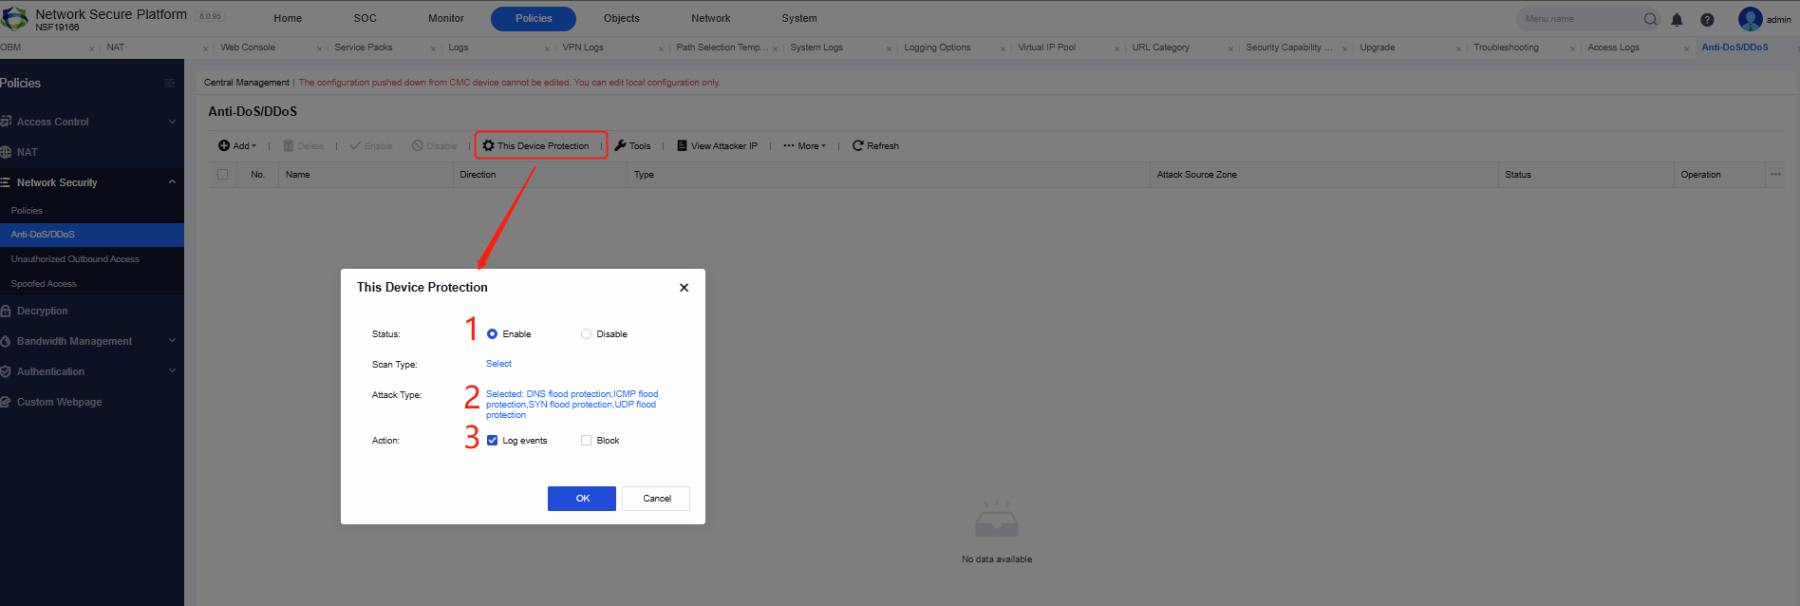Toggle the Block action checkbox
Image resolution: width=1800 pixels, height=606 pixels.
(586, 440)
